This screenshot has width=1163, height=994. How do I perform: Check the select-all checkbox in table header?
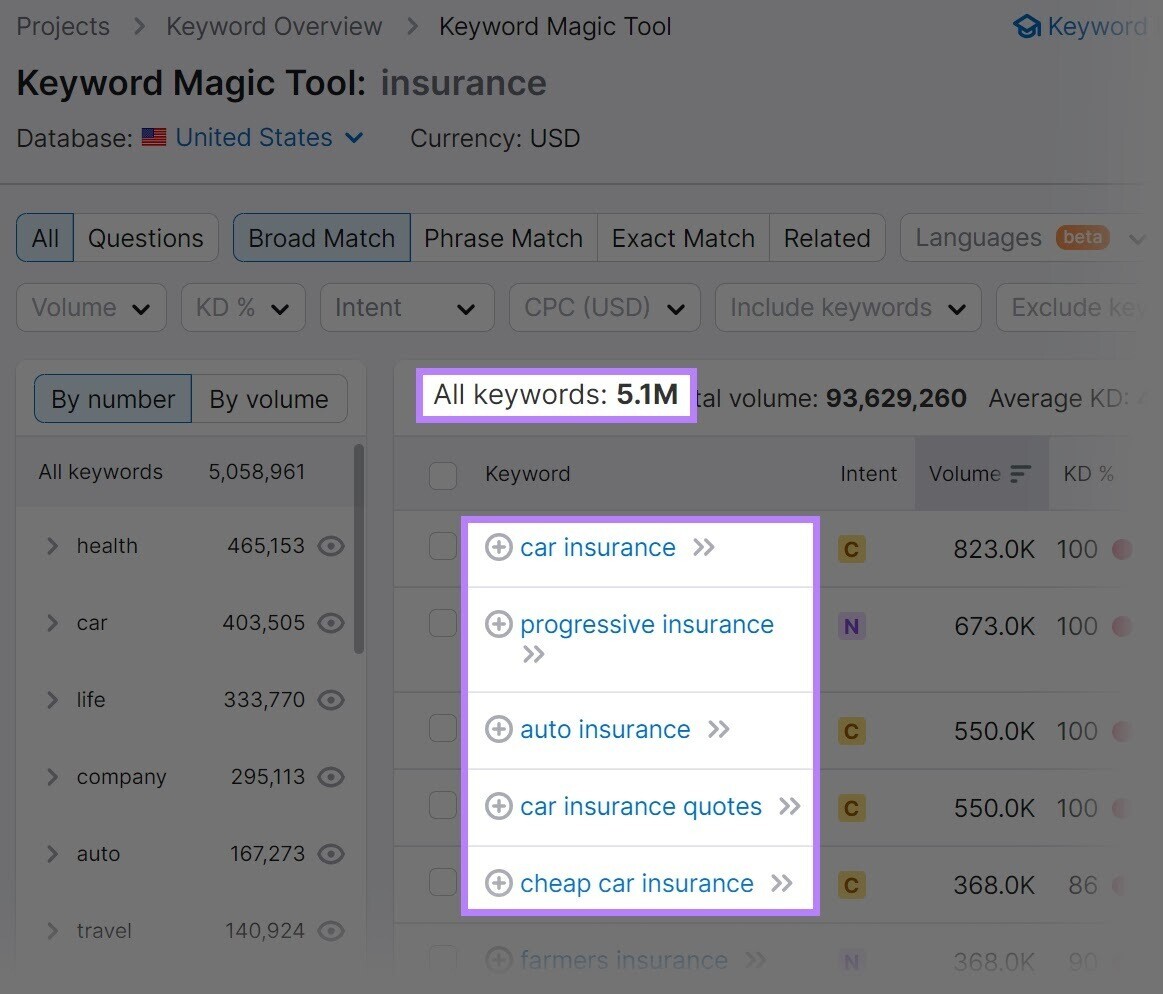coord(443,475)
